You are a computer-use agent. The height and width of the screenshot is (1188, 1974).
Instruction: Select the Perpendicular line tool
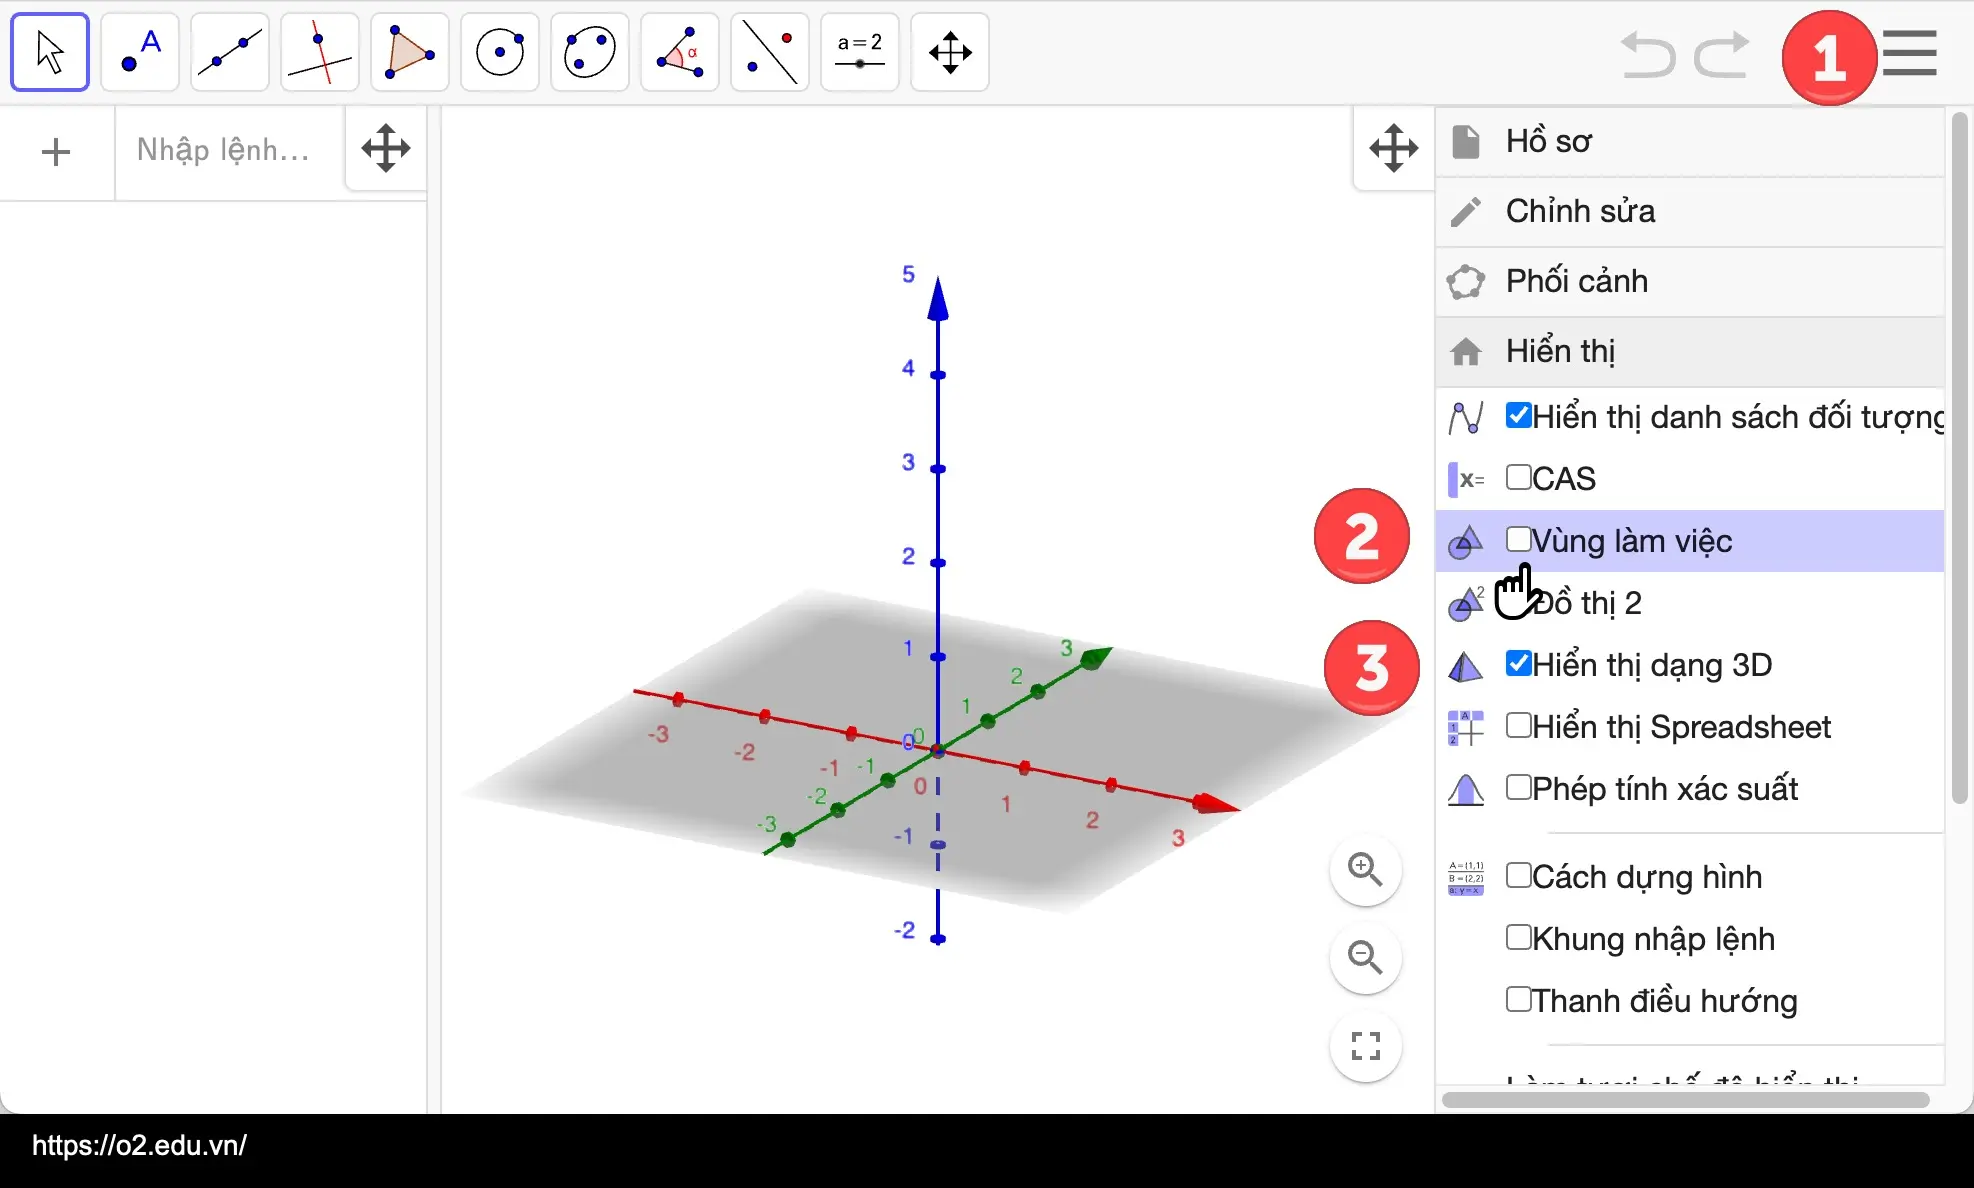tap(320, 52)
